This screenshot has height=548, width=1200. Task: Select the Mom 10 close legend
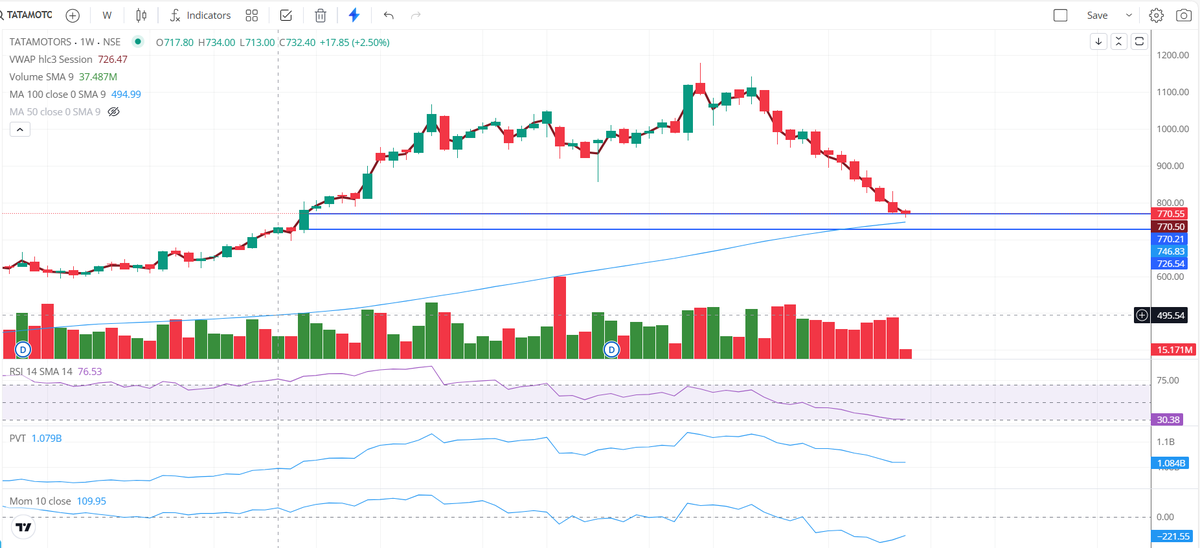[40, 500]
